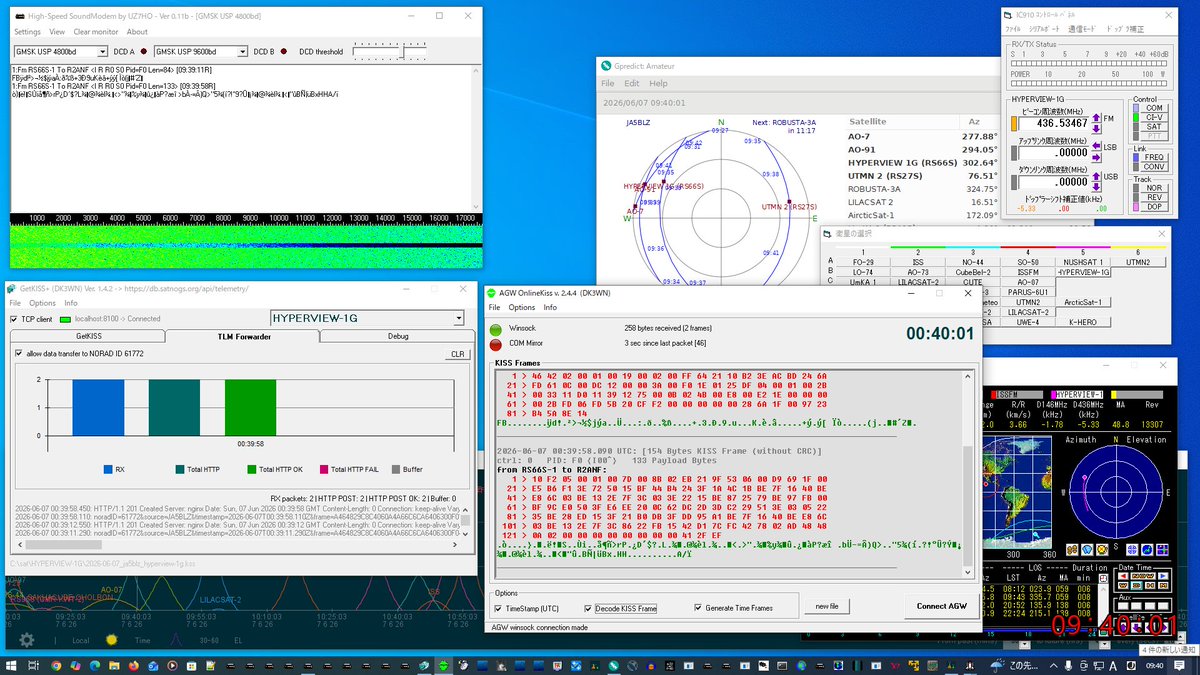
Task: Click the uplink frequency field in IC910 panel
Action: [x=1054, y=153]
